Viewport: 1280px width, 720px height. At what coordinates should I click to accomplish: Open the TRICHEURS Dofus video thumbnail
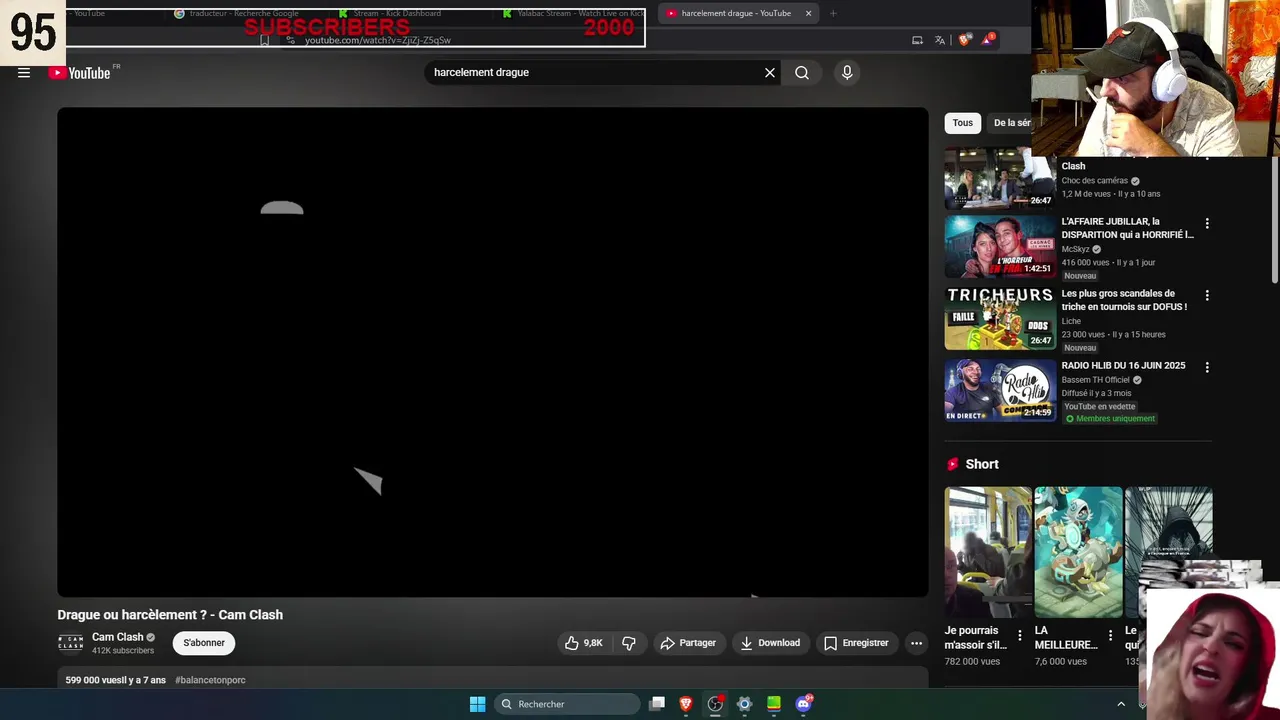(1000, 318)
